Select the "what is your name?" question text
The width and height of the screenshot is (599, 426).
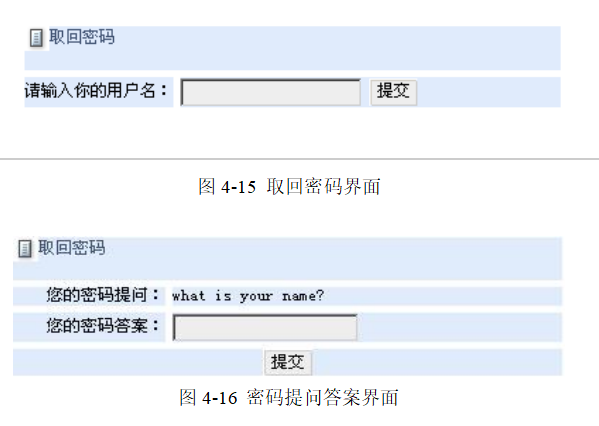(x=248, y=296)
